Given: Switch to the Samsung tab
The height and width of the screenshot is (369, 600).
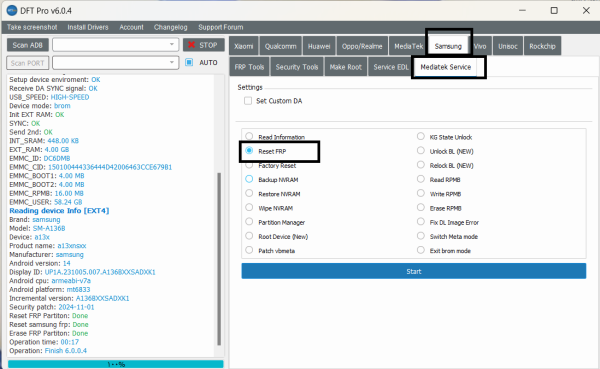Looking at the screenshot, I should click(x=448, y=46).
